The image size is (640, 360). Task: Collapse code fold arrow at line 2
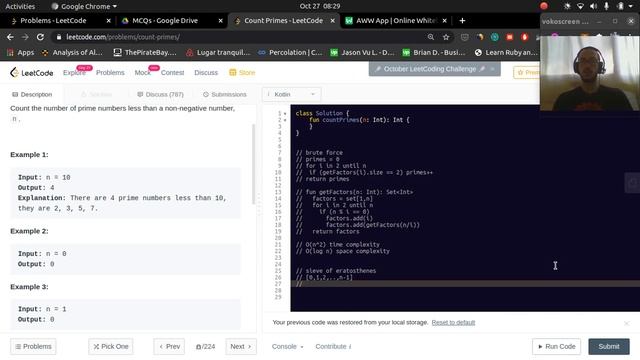point(285,120)
